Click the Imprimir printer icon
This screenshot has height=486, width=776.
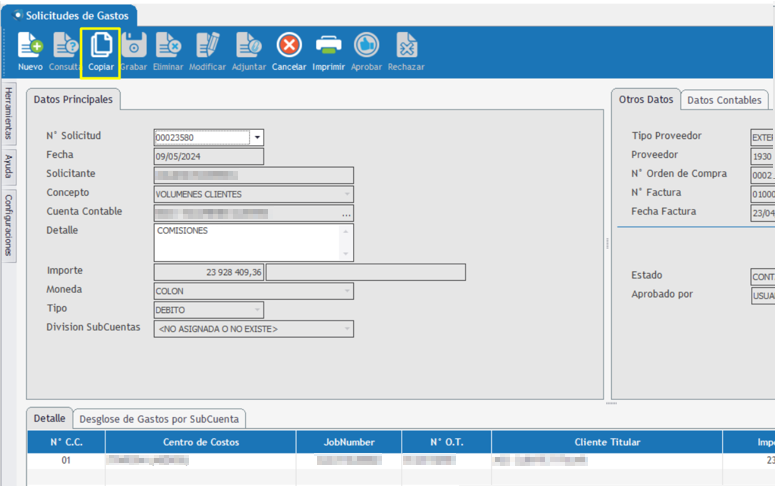(x=328, y=46)
